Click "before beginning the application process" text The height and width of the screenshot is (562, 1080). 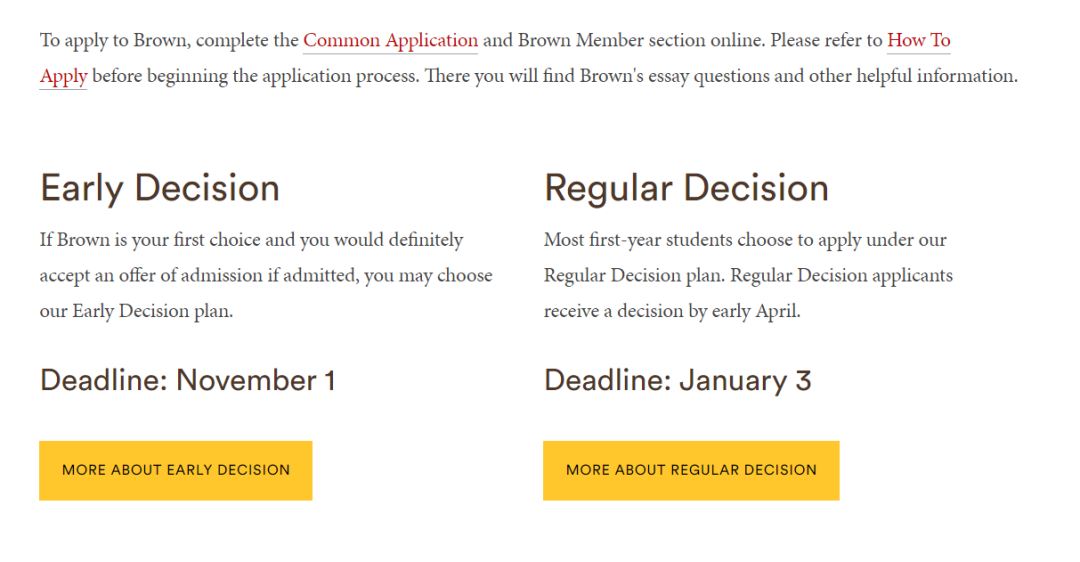(x=255, y=76)
